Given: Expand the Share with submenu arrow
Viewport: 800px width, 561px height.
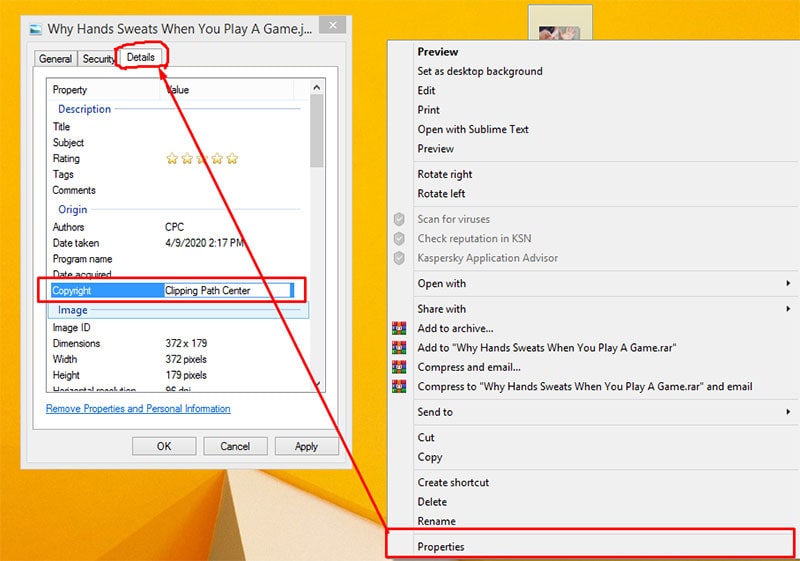Looking at the screenshot, I should pos(788,309).
